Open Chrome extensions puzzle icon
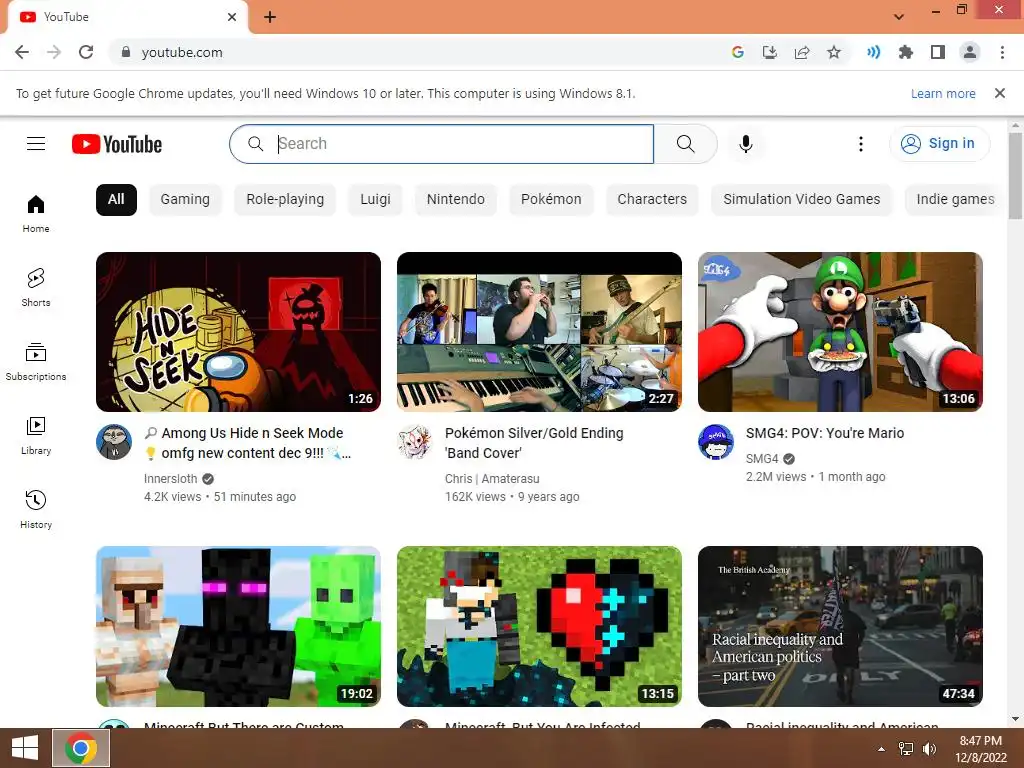Screen dimensions: 1024x768 click(x=906, y=52)
